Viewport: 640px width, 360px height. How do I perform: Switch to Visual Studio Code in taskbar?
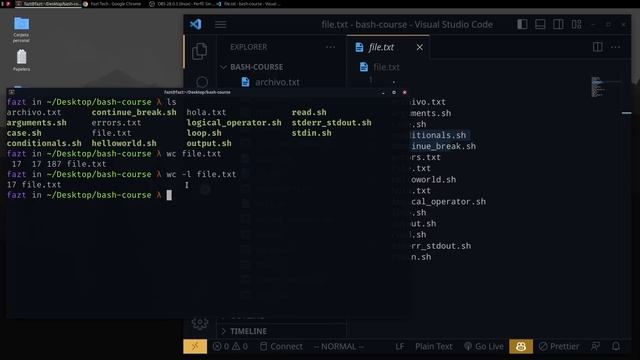[x=249, y=4]
